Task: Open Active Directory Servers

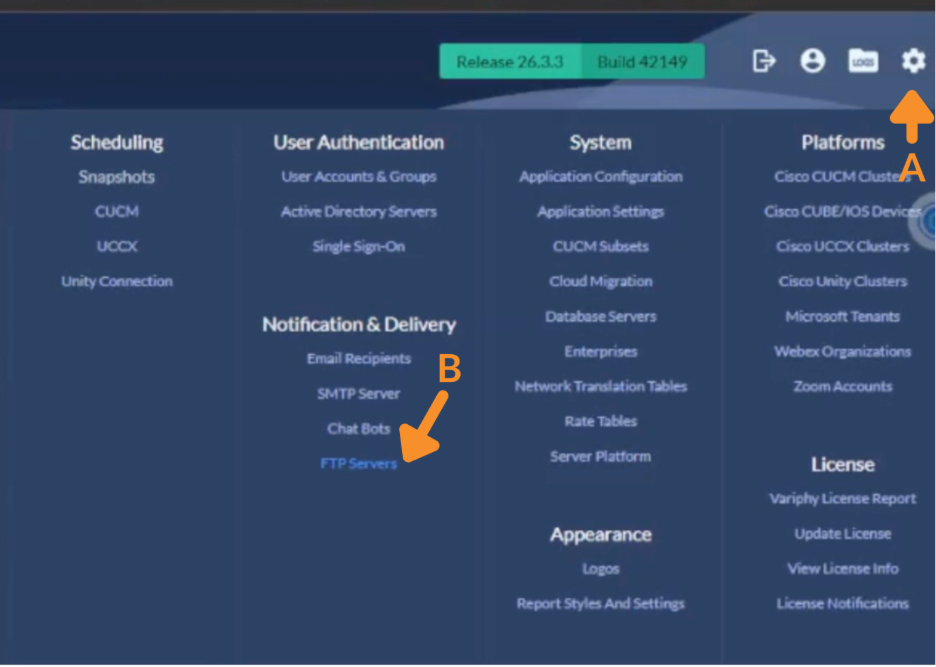Action: 358,212
